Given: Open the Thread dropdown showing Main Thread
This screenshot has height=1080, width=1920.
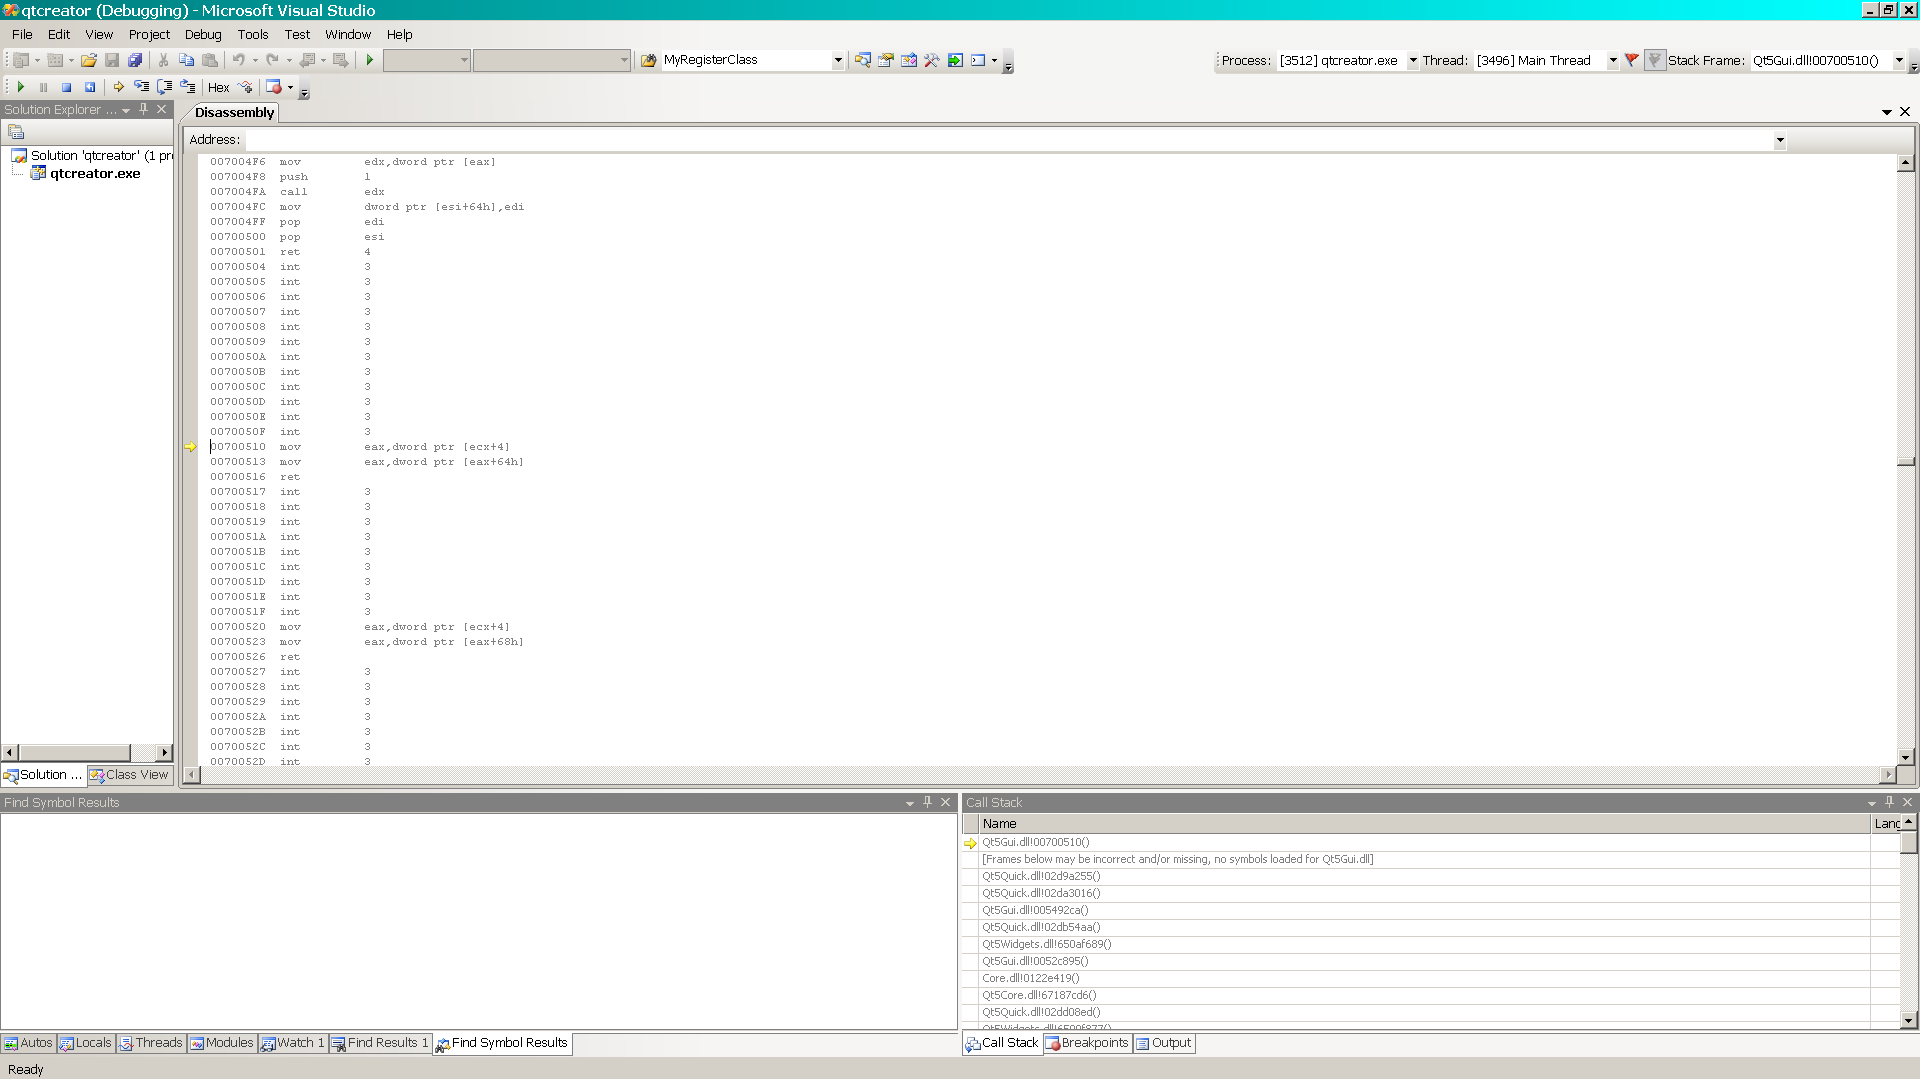Looking at the screenshot, I should point(1612,61).
